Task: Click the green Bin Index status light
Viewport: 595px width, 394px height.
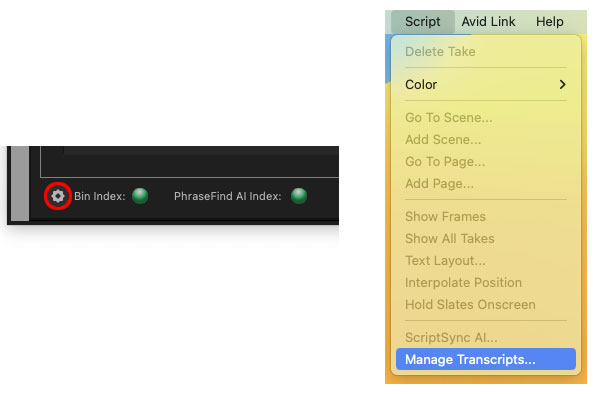Action: (140, 196)
